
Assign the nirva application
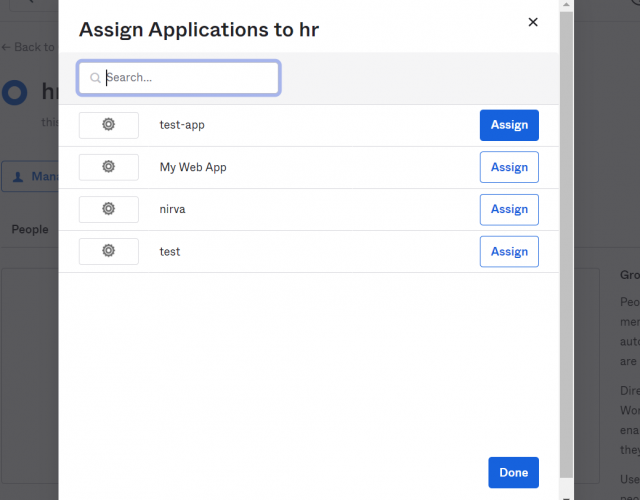click(x=509, y=209)
